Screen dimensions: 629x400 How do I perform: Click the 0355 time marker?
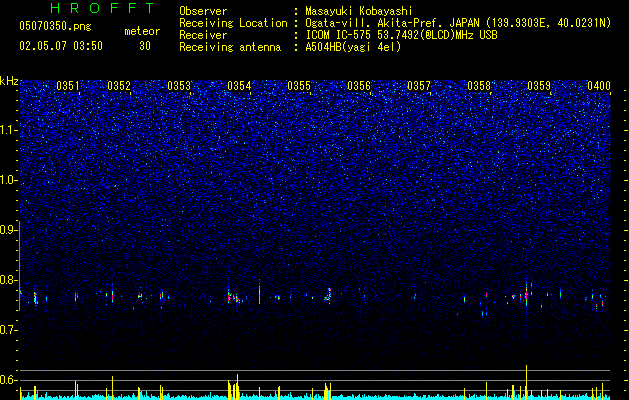[x=299, y=86]
